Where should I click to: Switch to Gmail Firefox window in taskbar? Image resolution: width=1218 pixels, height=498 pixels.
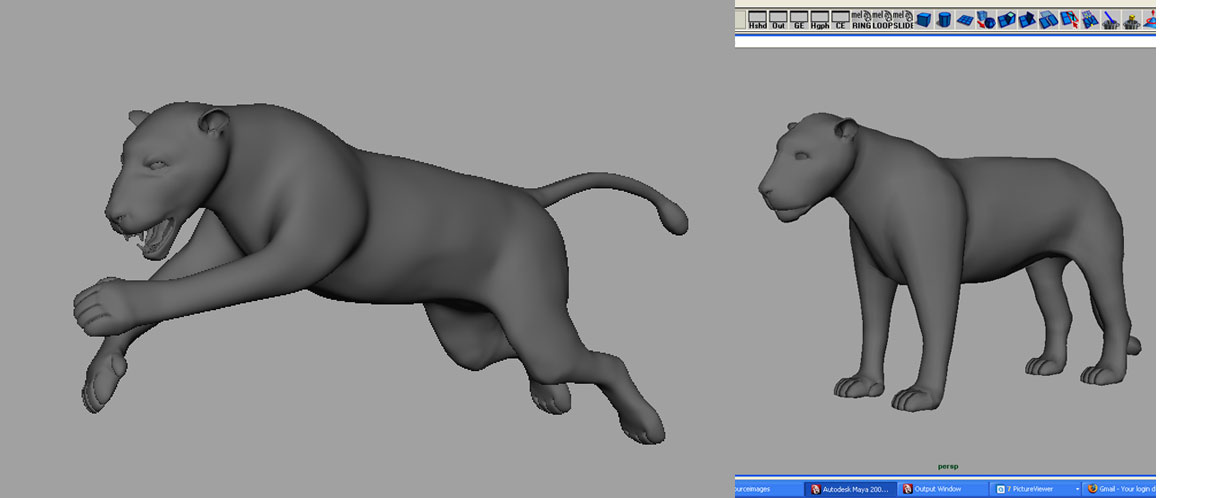1121,489
